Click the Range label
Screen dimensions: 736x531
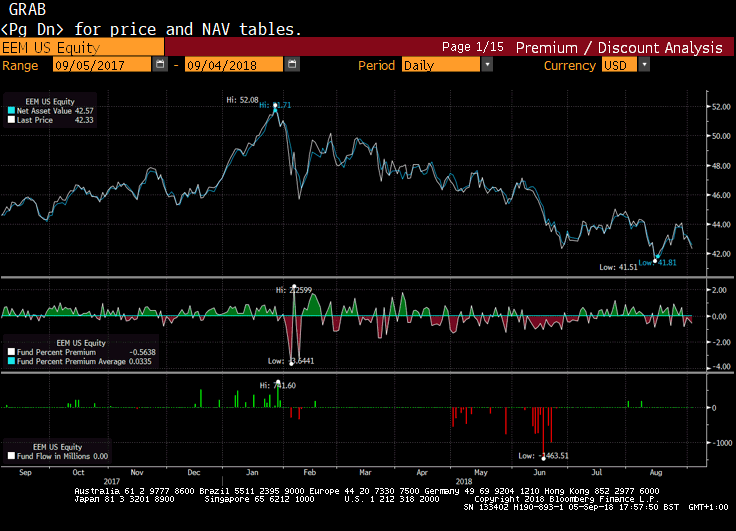tap(20, 65)
